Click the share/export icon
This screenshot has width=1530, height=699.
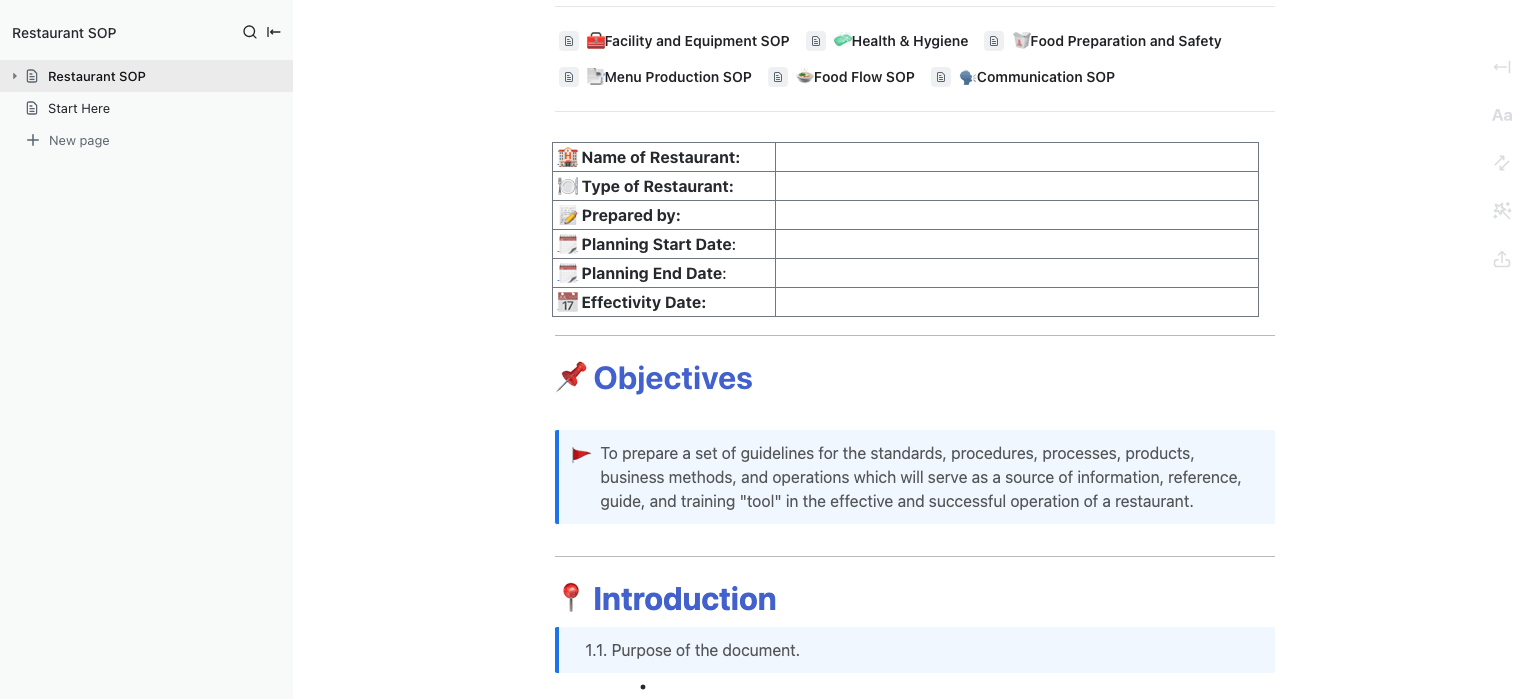[x=1501, y=259]
